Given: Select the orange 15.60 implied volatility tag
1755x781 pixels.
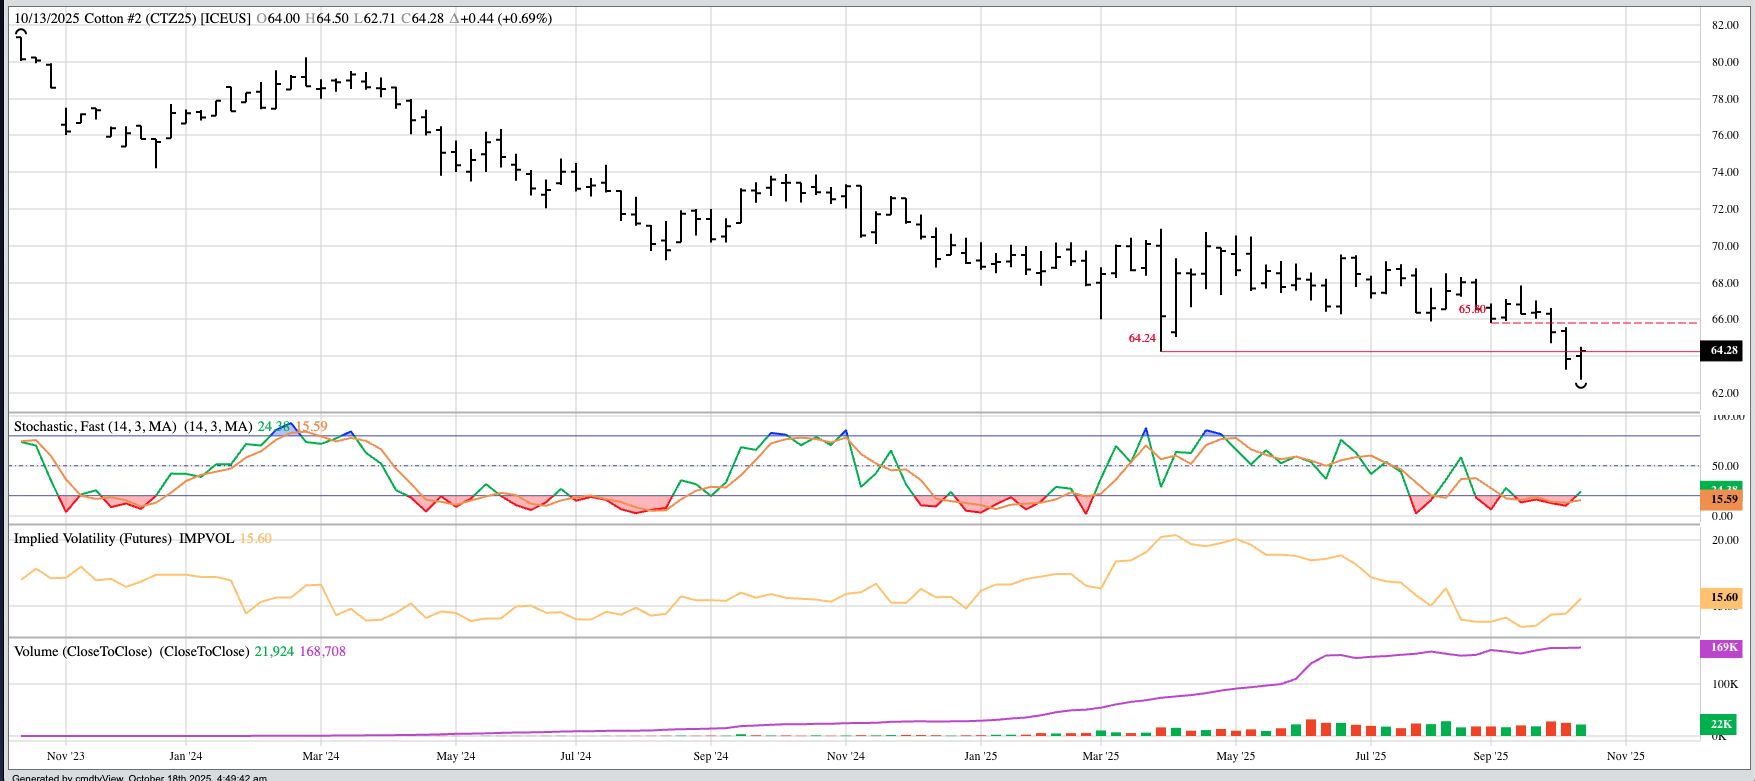Looking at the screenshot, I should [1722, 597].
